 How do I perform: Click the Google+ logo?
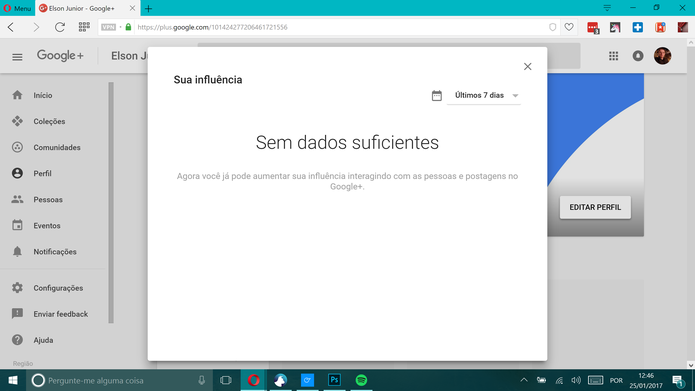click(60, 56)
